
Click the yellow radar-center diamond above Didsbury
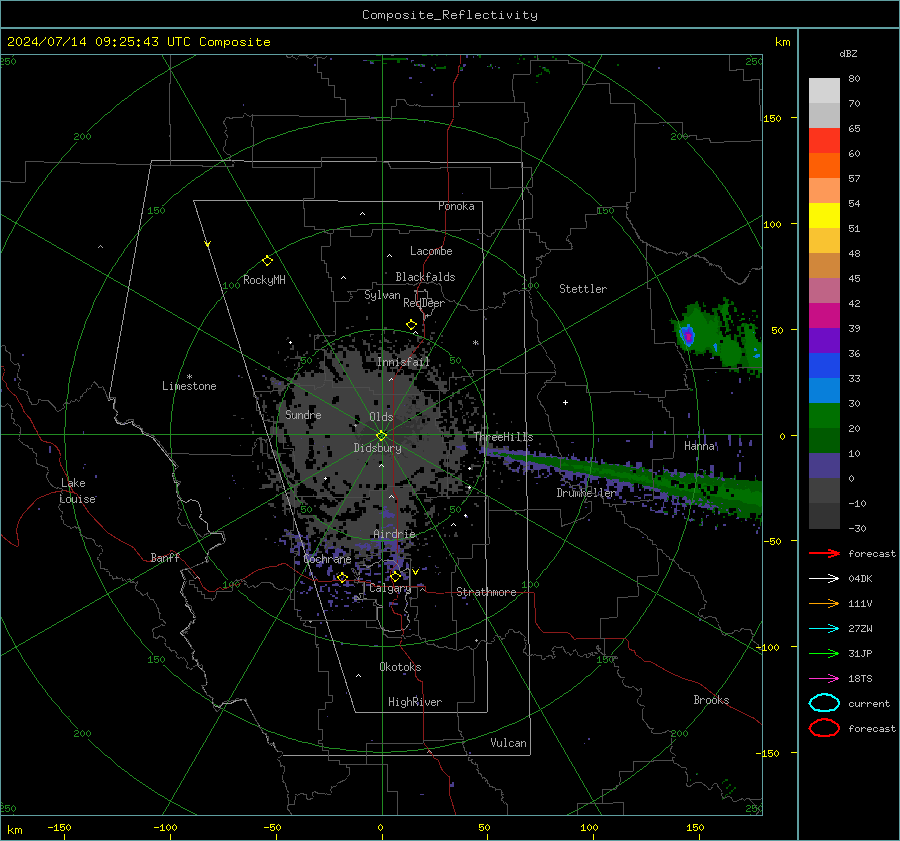tap(381, 436)
